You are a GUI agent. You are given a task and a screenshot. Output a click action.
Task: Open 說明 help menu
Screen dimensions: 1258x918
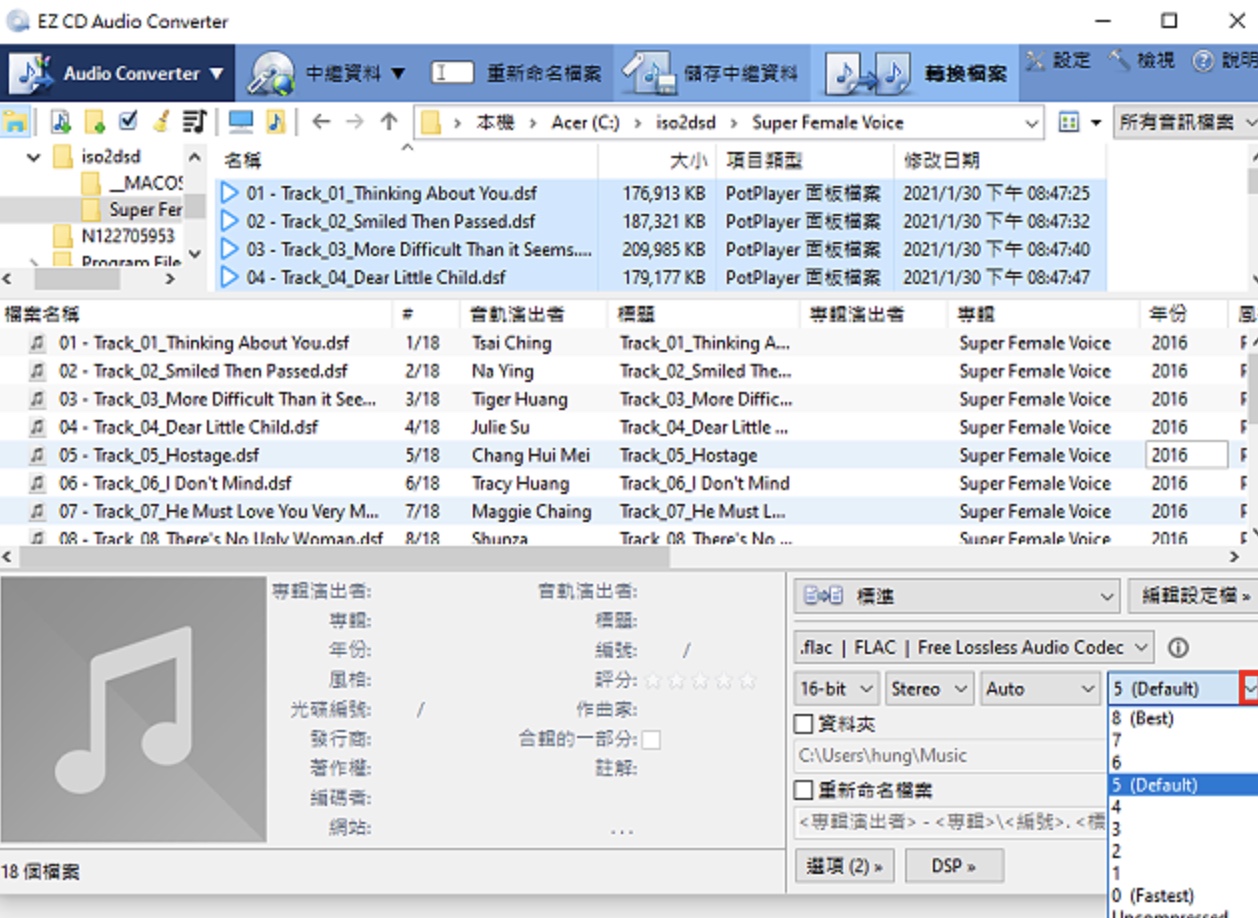(1224, 61)
